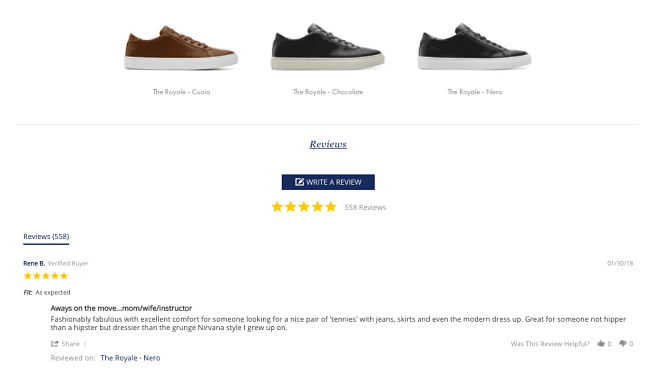Image resolution: width=650 pixels, height=375 pixels.
Task: Open the 558 Reviews count link
Action: [x=365, y=207]
